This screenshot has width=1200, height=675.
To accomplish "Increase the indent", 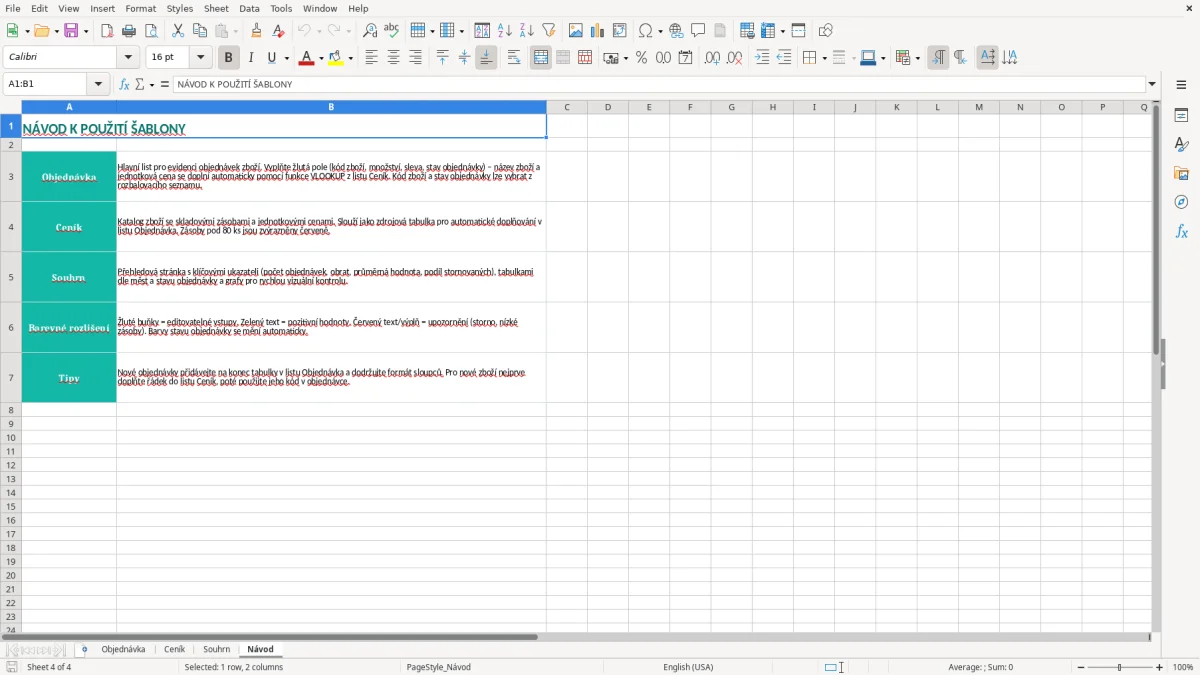I will coord(762,58).
